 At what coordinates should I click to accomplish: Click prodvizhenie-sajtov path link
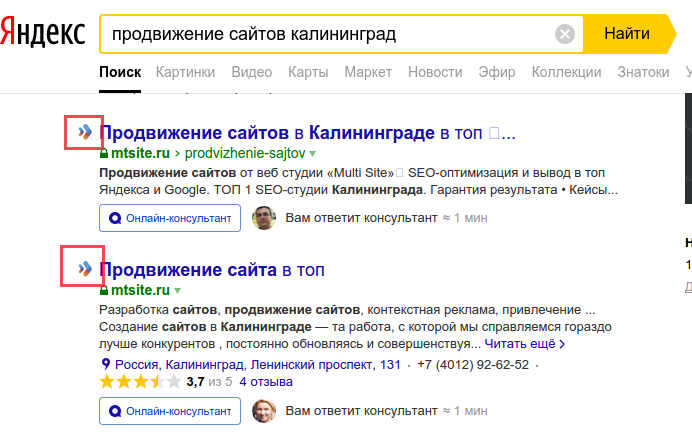pyautogui.click(x=245, y=153)
